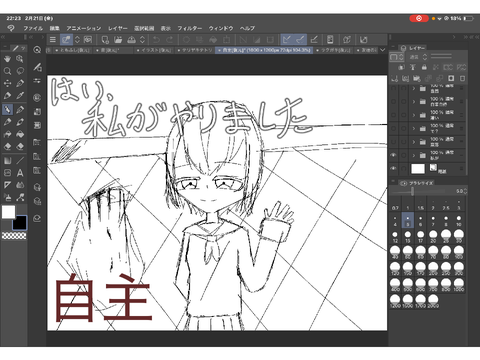This screenshot has height=360, width=480.
Task: Redo the last action
Action: click(169, 40)
